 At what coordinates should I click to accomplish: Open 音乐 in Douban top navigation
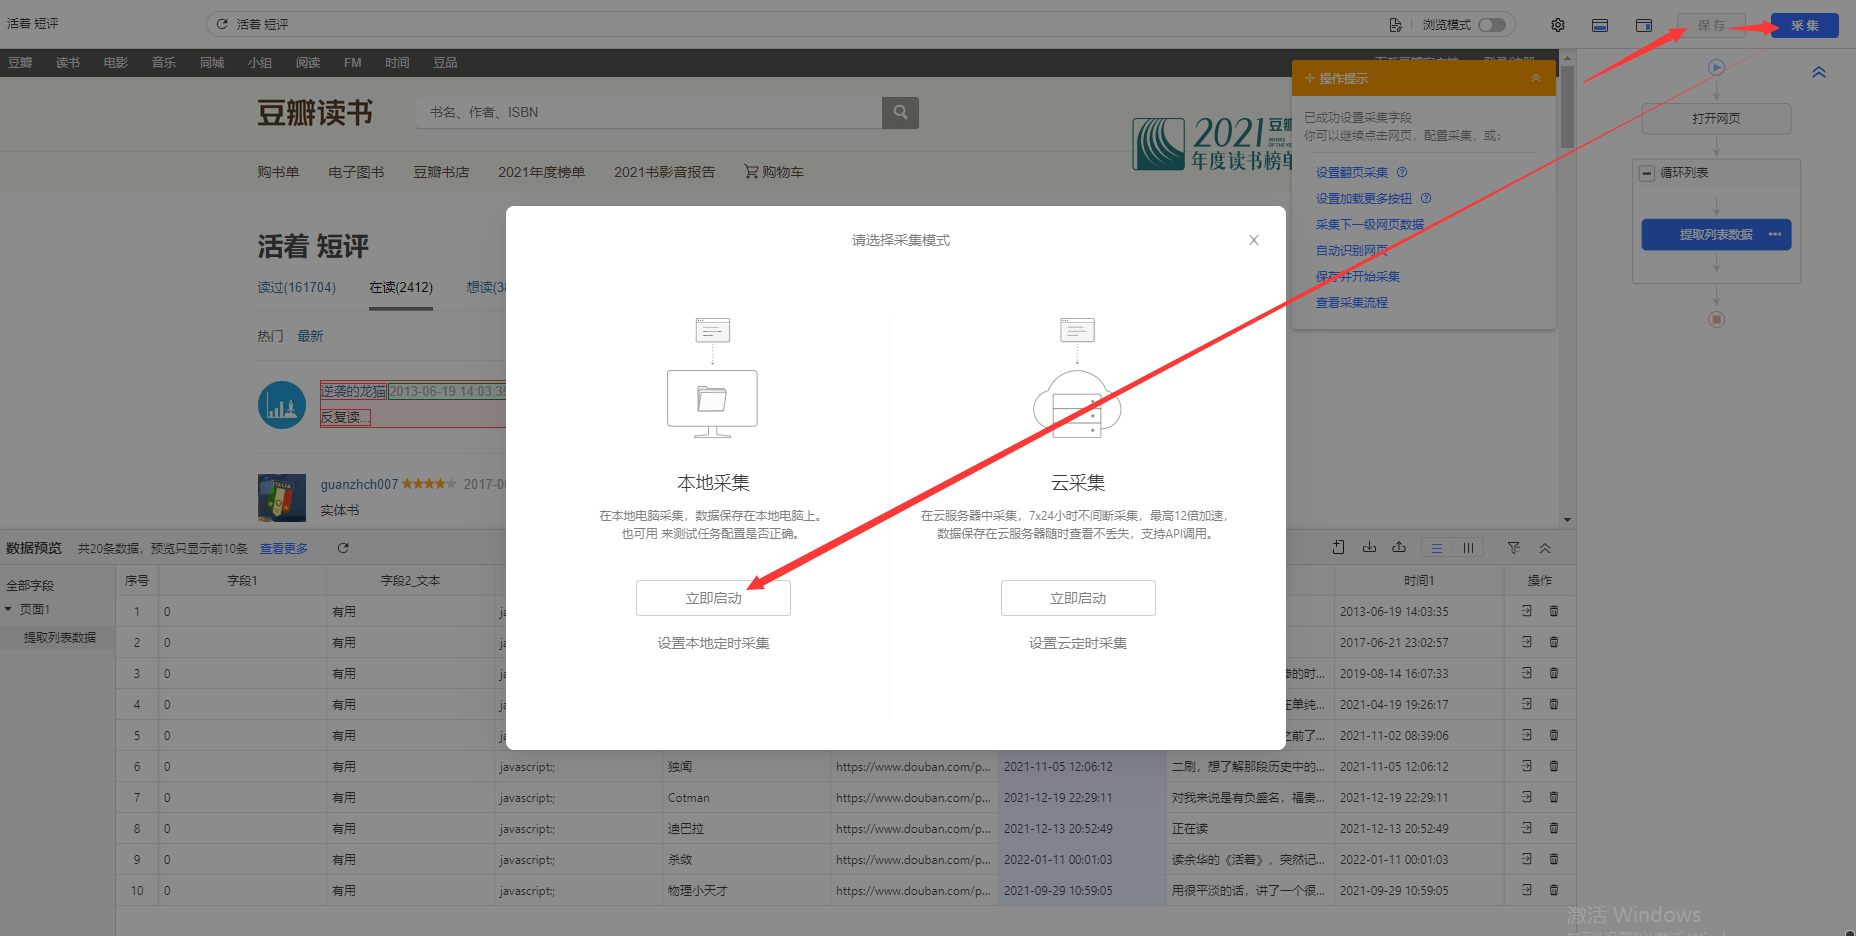click(164, 63)
